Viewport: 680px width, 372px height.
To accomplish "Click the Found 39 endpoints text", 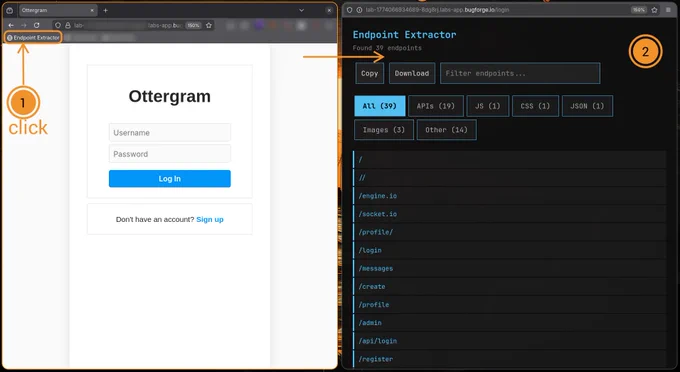I will click(x=387, y=48).
